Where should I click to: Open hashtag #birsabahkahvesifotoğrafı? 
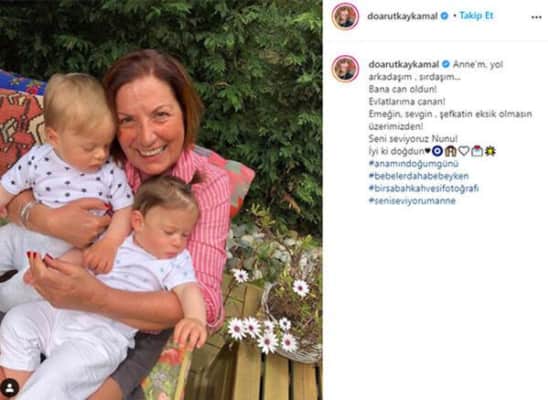[424, 188]
